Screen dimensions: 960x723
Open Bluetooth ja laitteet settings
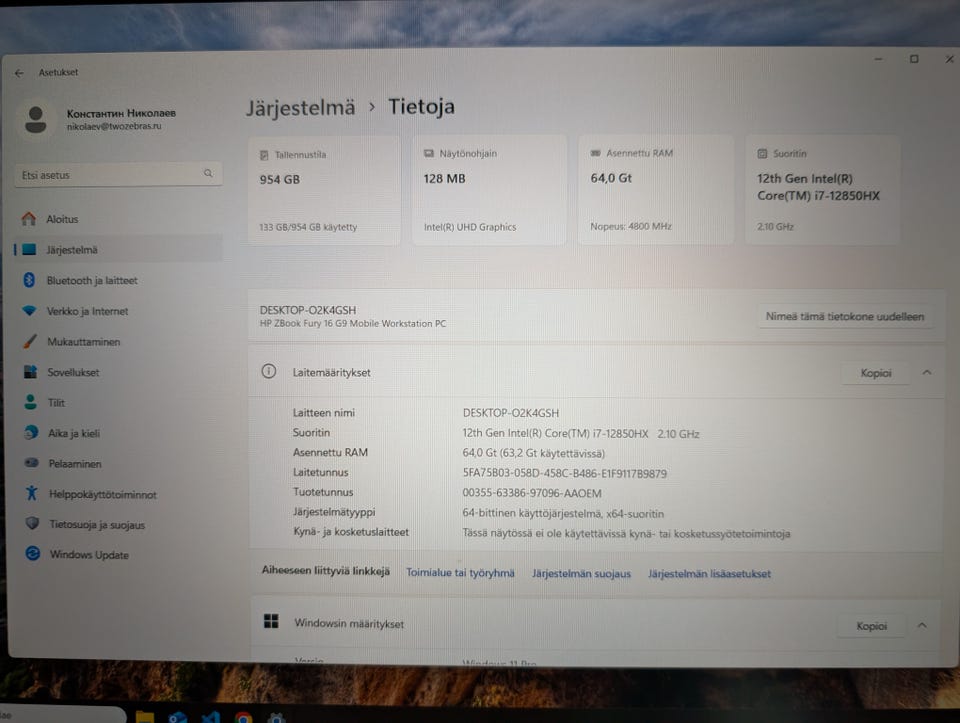point(118,280)
